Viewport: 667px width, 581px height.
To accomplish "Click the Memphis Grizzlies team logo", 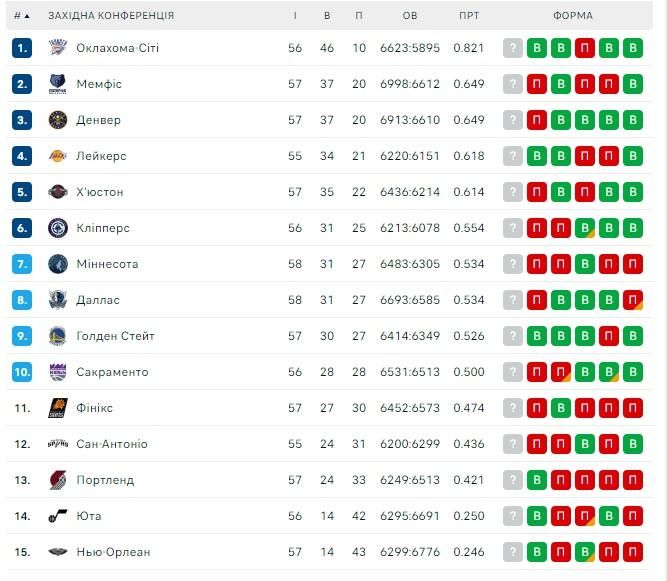I will pyautogui.click(x=57, y=84).
